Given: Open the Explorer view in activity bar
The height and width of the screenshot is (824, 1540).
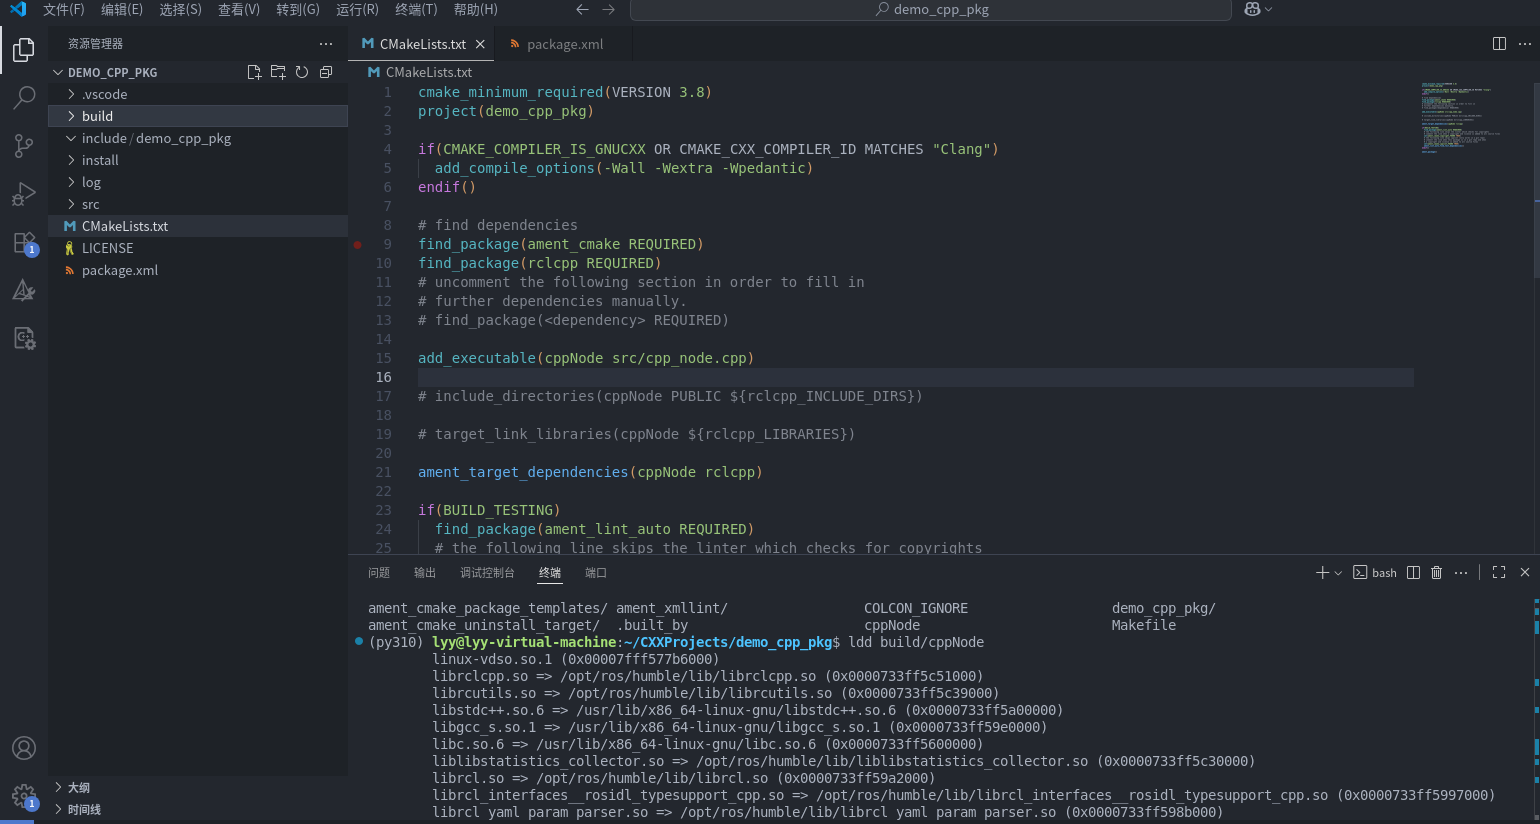Looking at the screenshot, I should pos(24,49).
